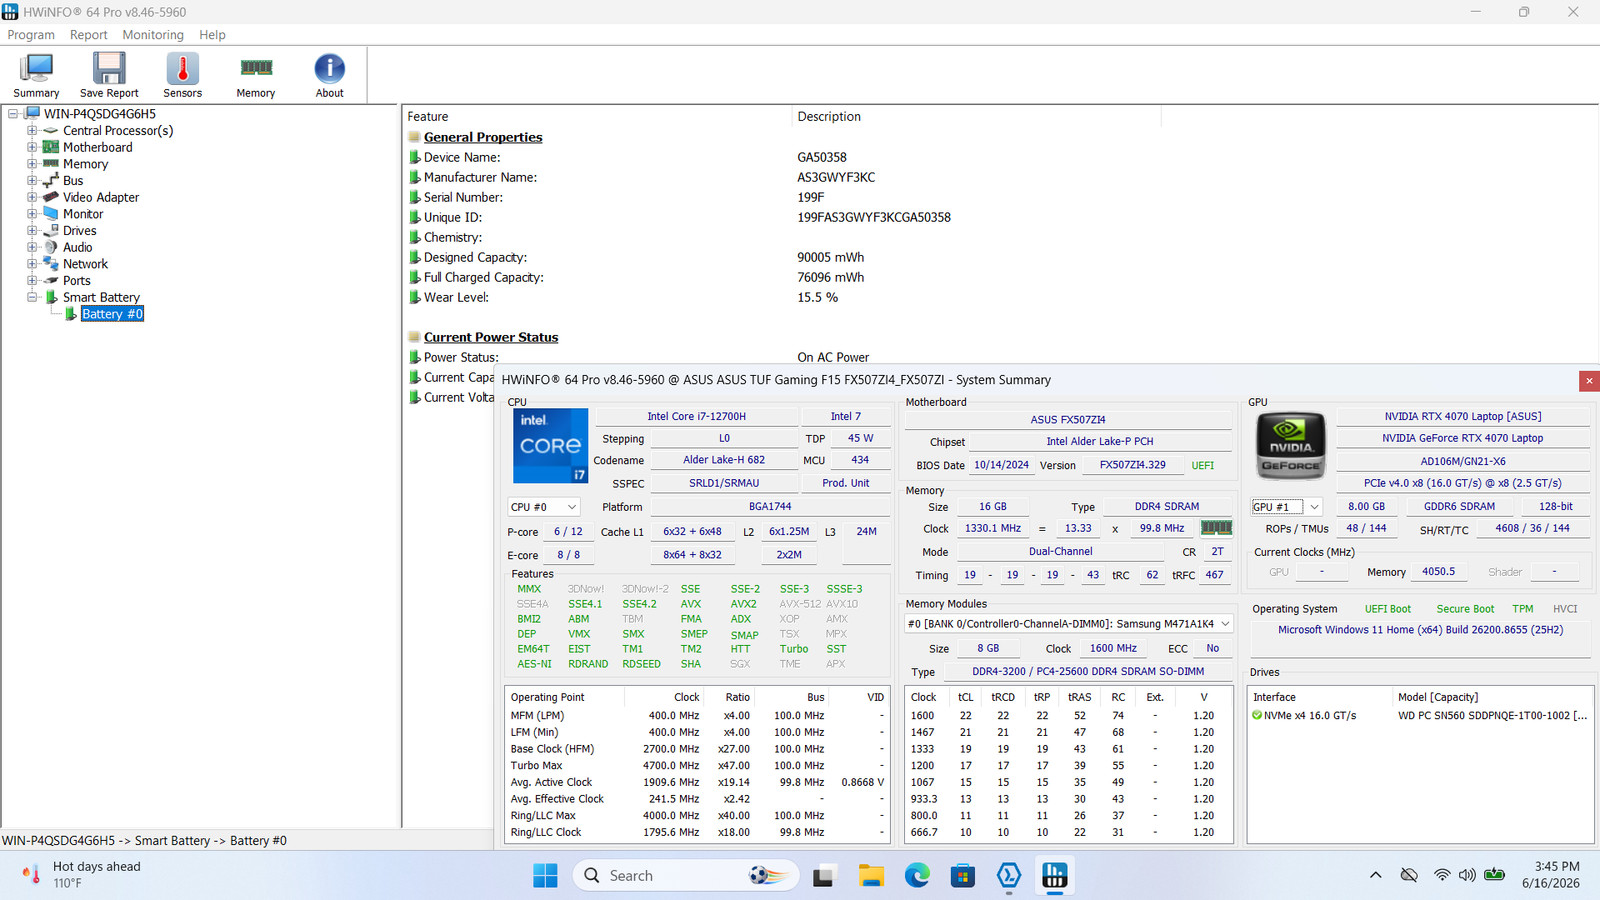Image resolution: width=1600 pixels, height=900 pixels.
Task: Open Microsoft Store from the taskbar
Action: coord(963,876)
